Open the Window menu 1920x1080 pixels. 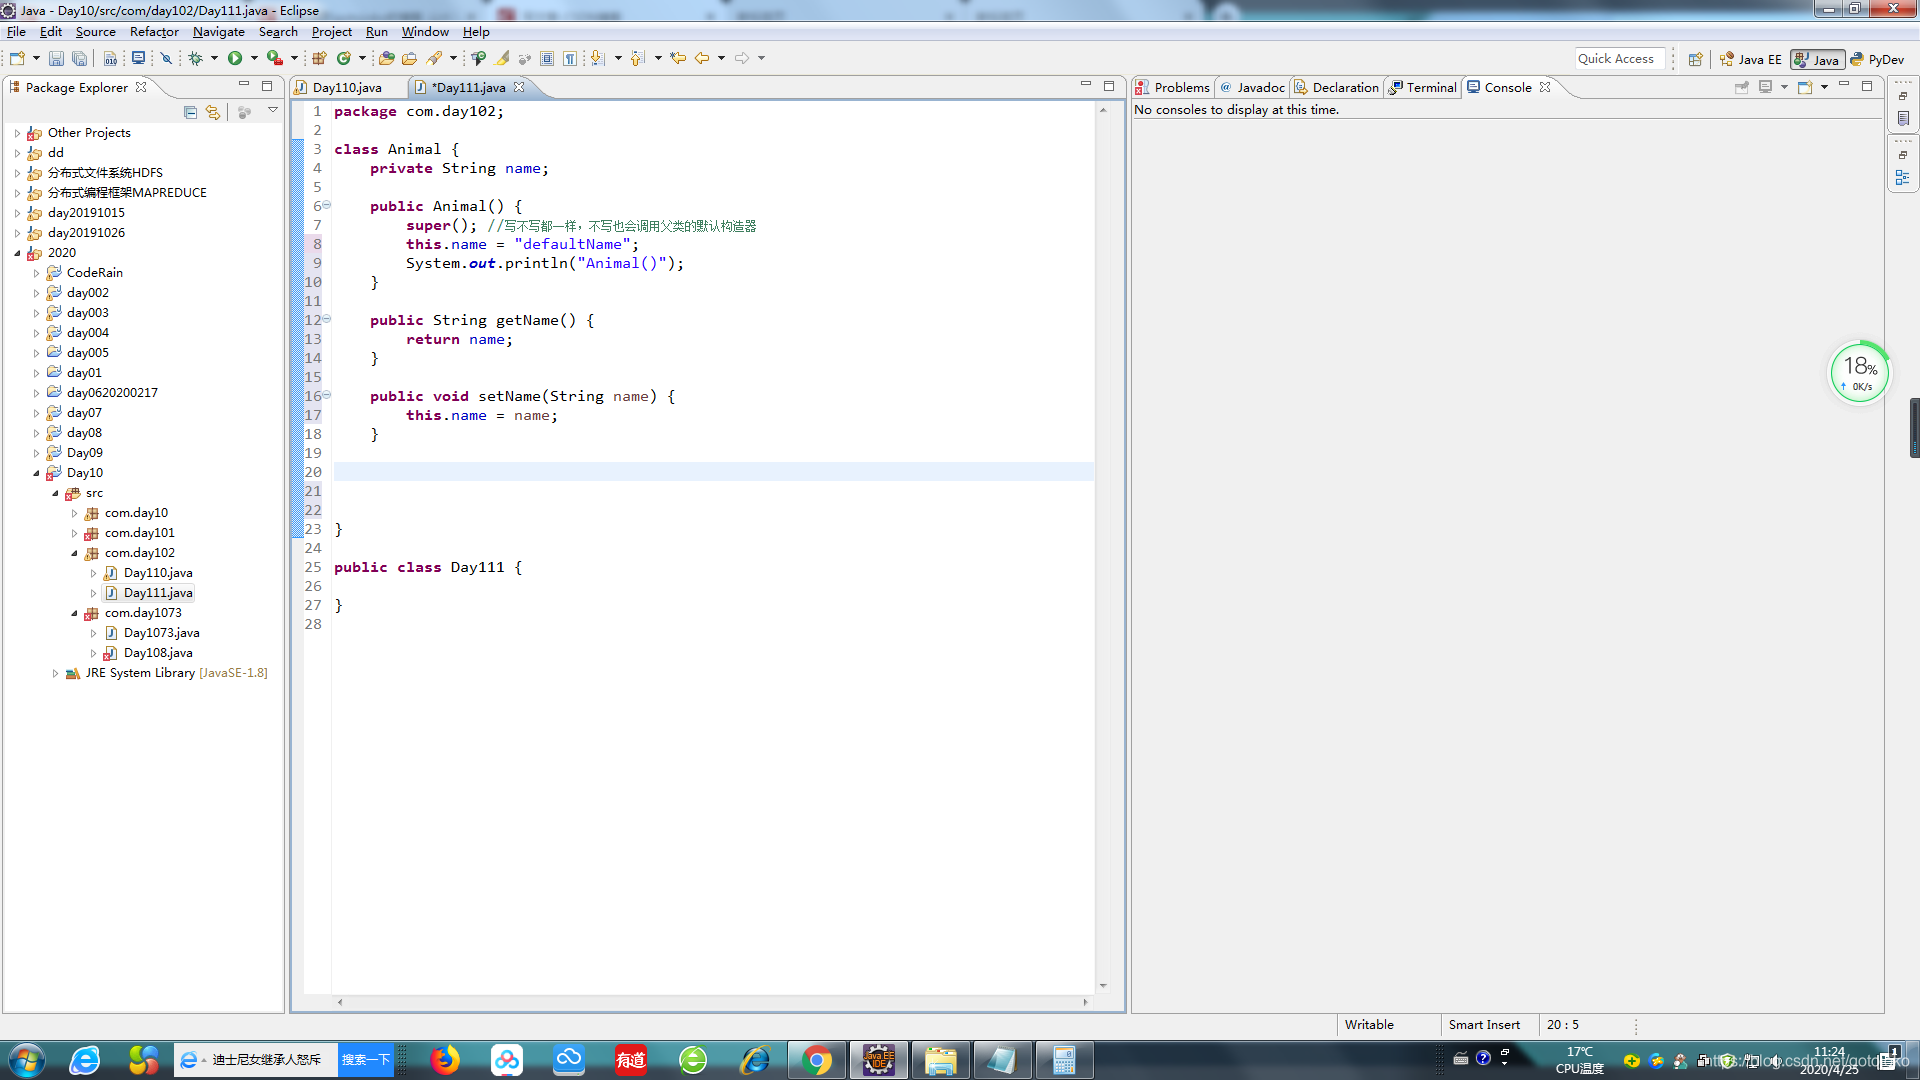pyautogui.click(x=425, y=32)
